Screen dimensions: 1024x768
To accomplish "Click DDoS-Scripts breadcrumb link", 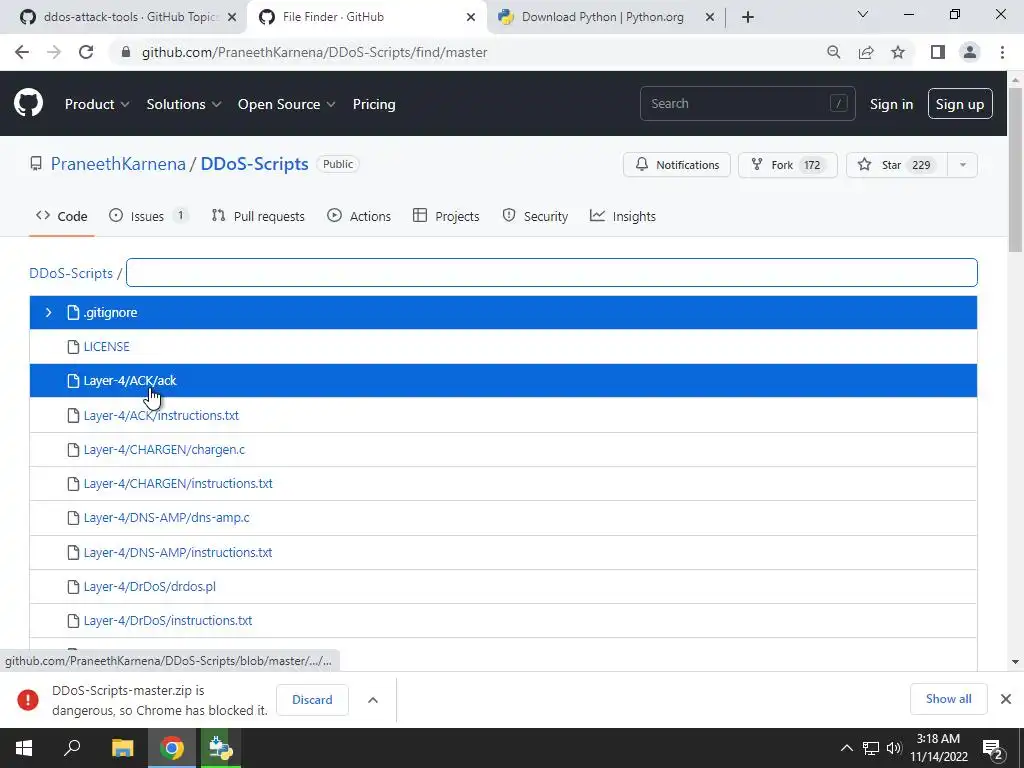I will coord(71,273).
